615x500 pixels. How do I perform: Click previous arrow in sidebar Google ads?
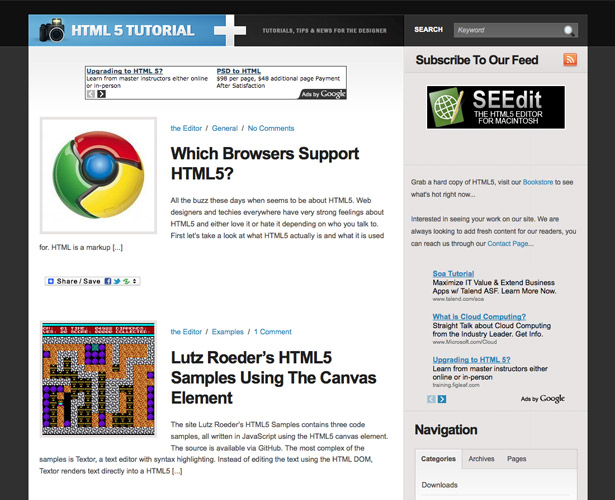431,399
